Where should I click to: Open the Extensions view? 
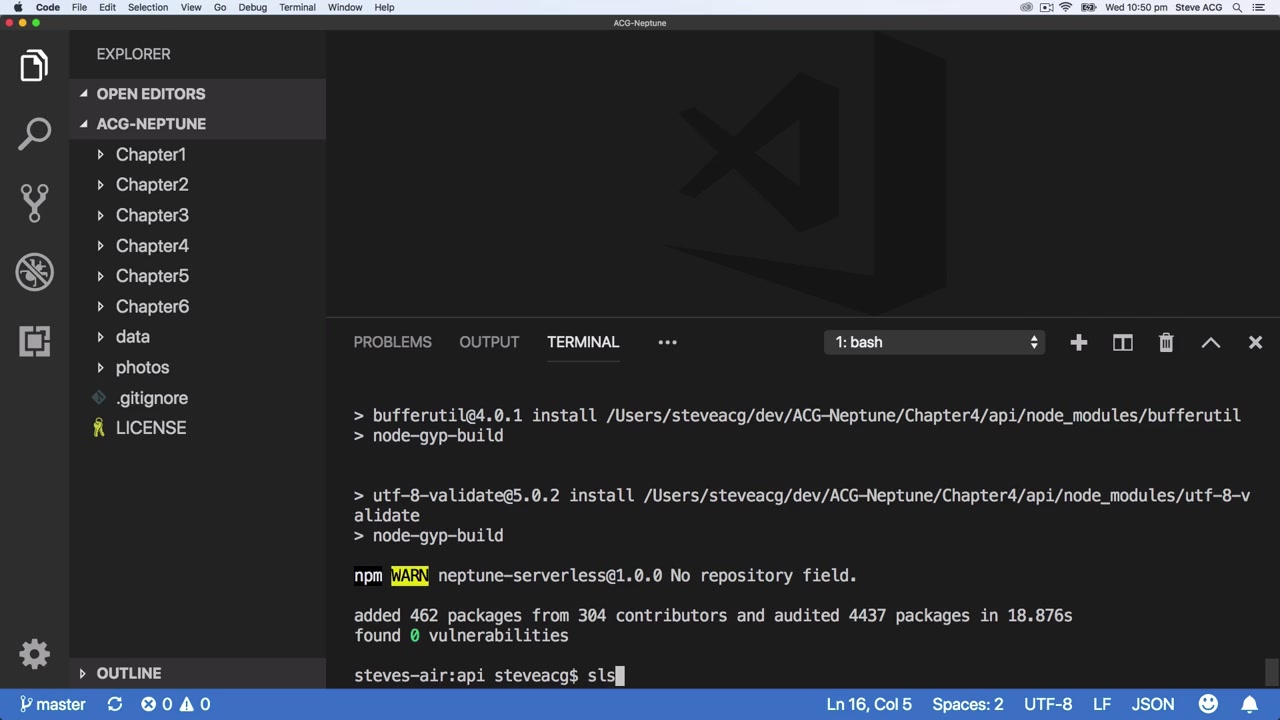pyautogui.click(x=34, y=341)
